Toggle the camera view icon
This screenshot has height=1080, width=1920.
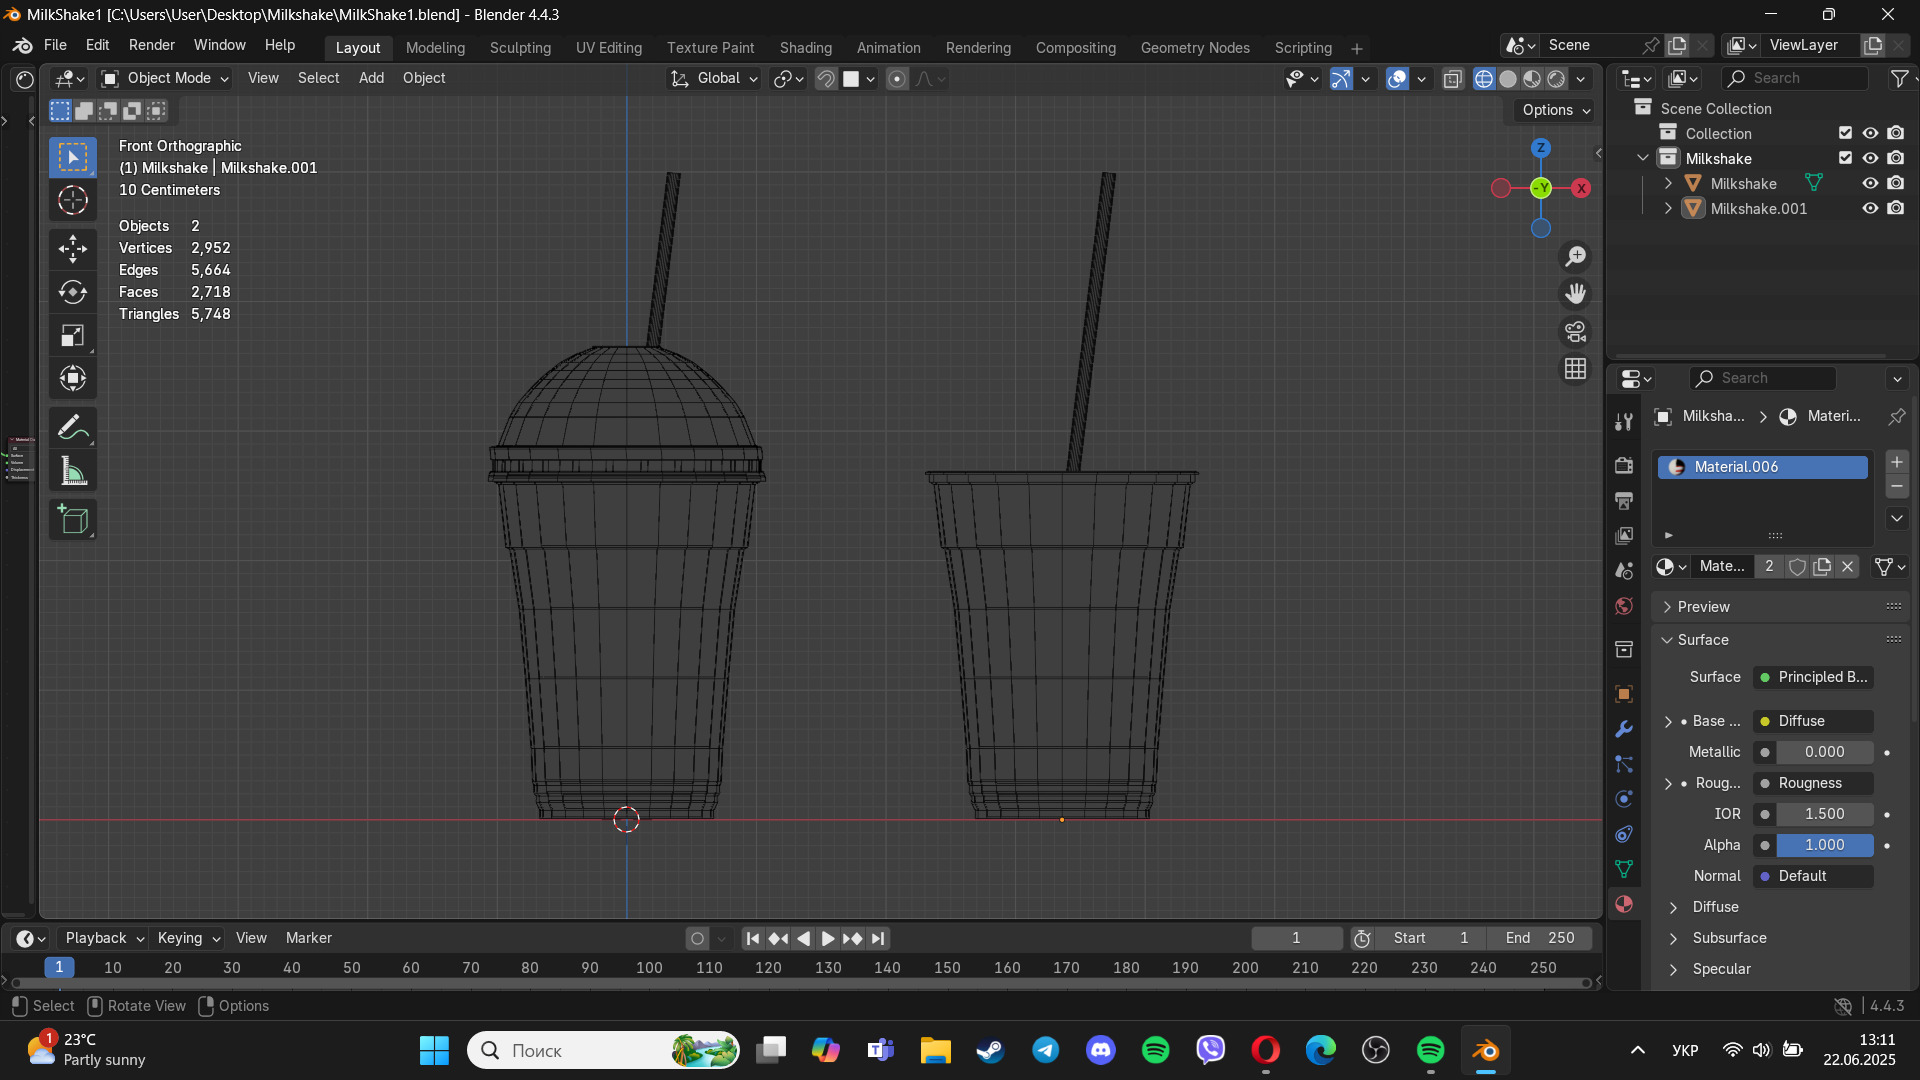(x=1576, y=331)
